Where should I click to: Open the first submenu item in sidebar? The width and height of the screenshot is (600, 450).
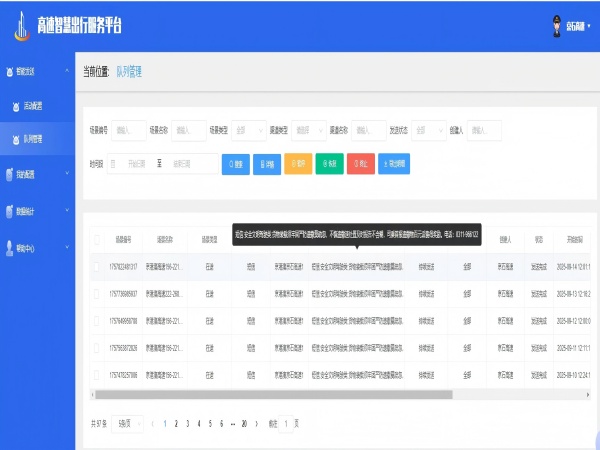coord(33,105)
